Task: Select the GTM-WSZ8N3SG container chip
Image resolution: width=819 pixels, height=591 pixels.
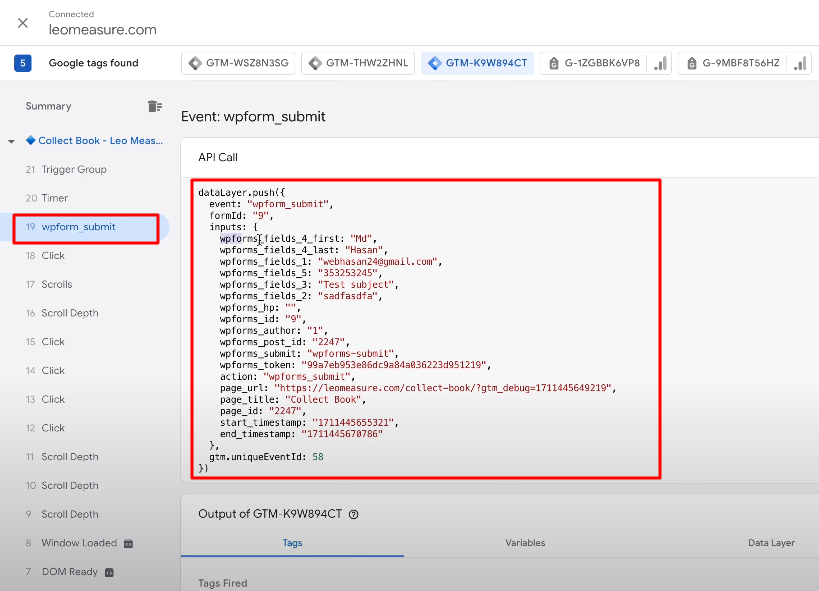Action: [x=238, y=63]
